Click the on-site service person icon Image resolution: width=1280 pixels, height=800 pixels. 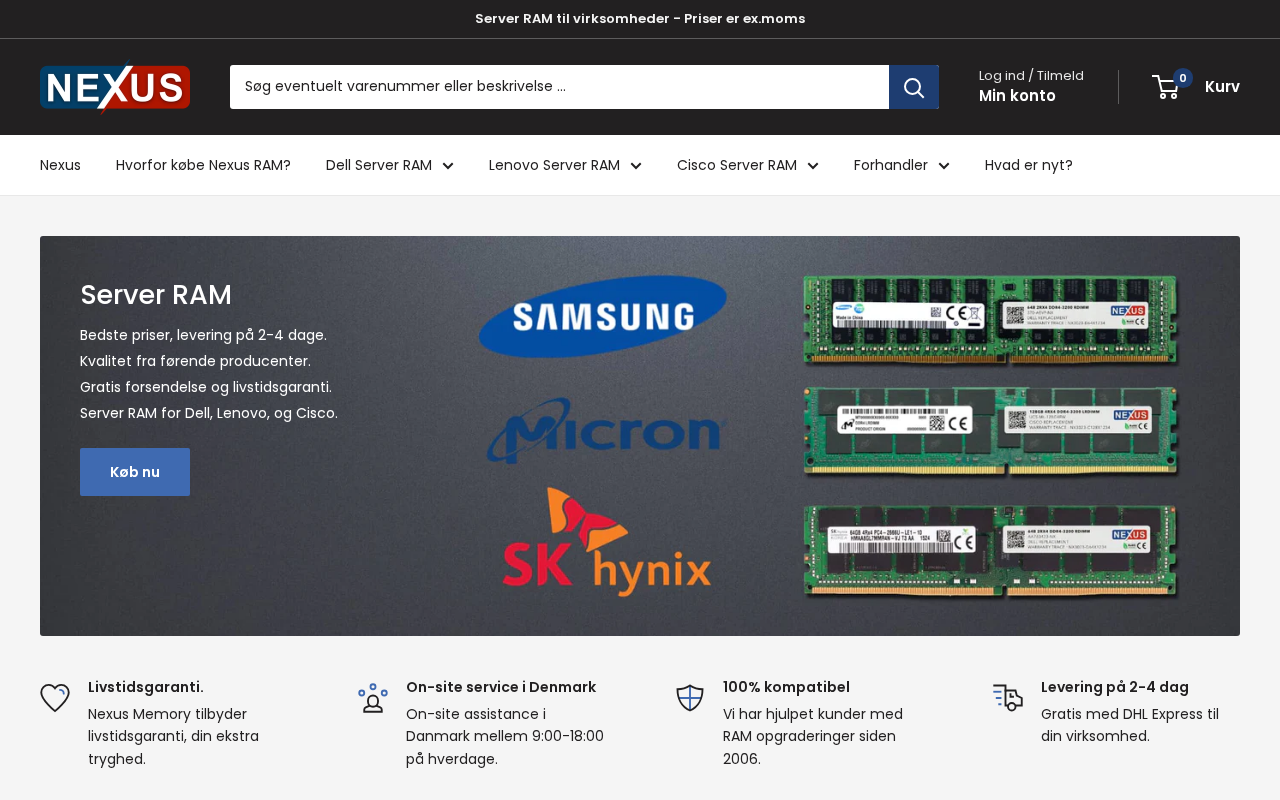click(373, 697)
